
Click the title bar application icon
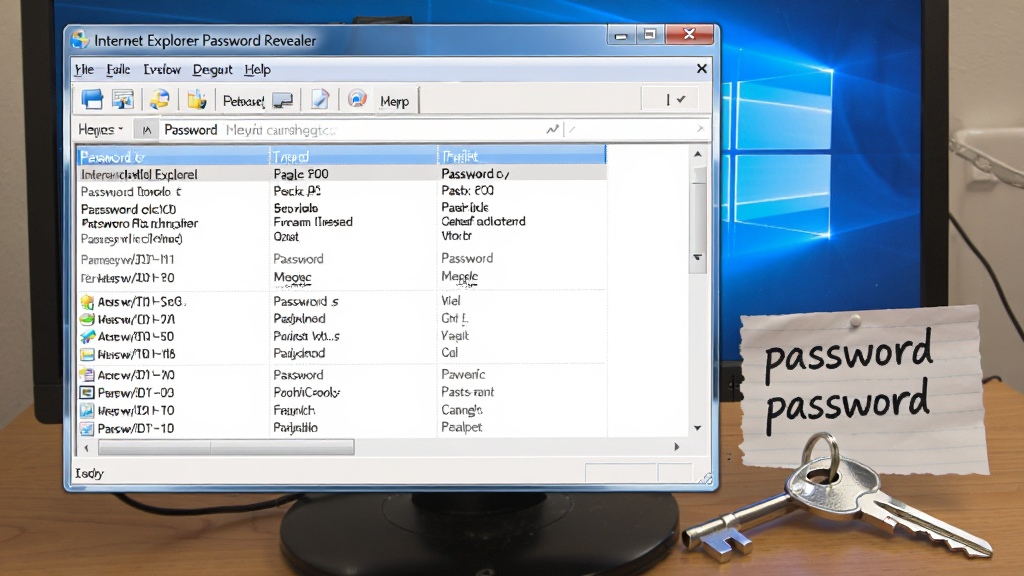[x=80, y=40]
